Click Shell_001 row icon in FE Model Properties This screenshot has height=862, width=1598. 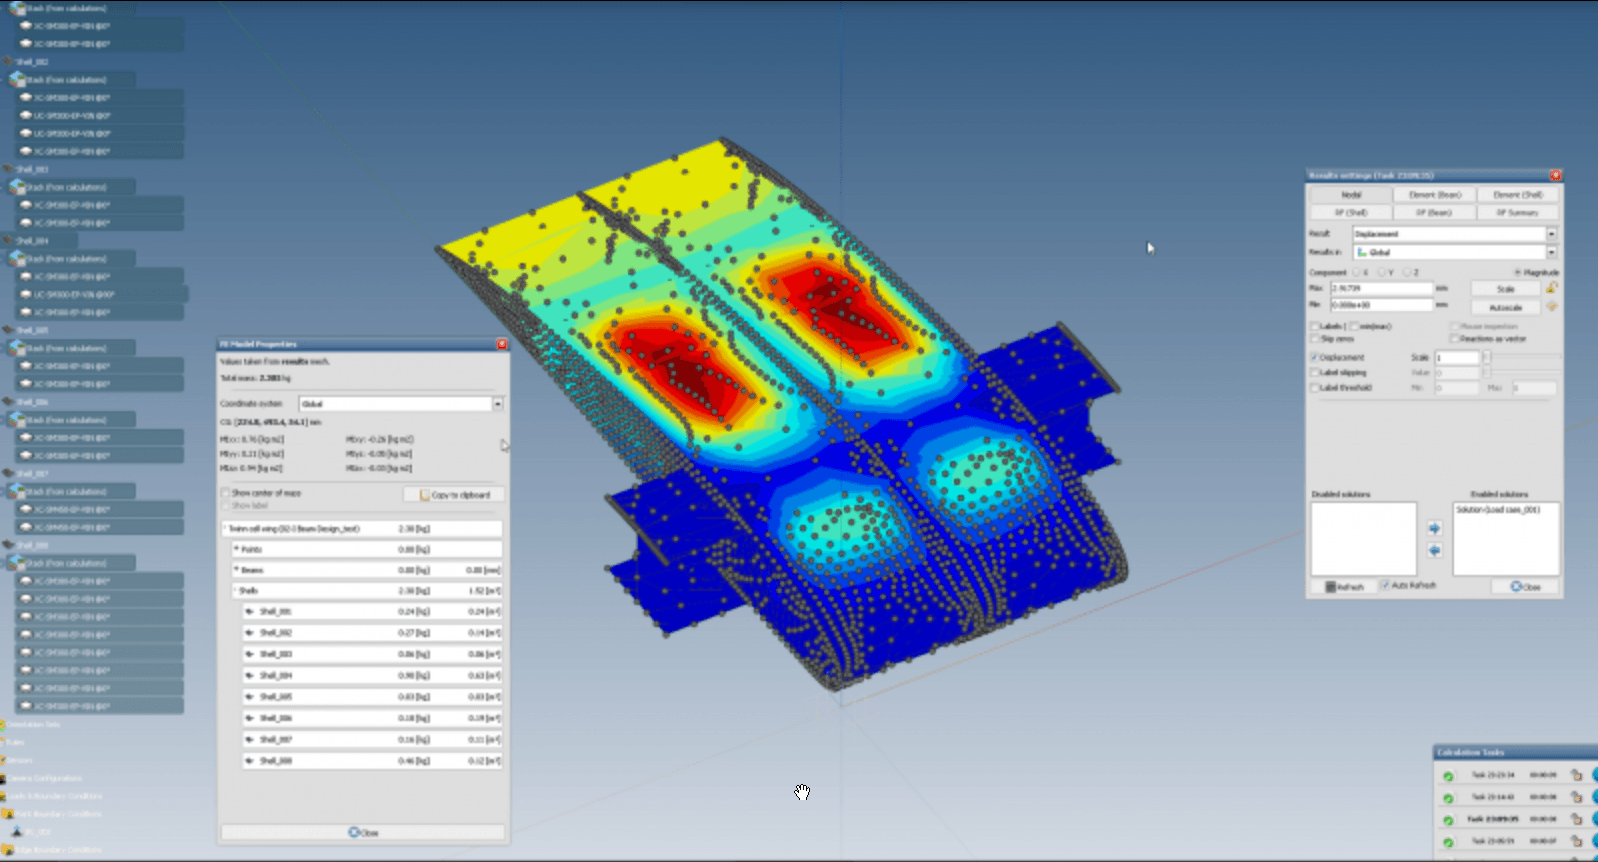(x=249, y=611)
